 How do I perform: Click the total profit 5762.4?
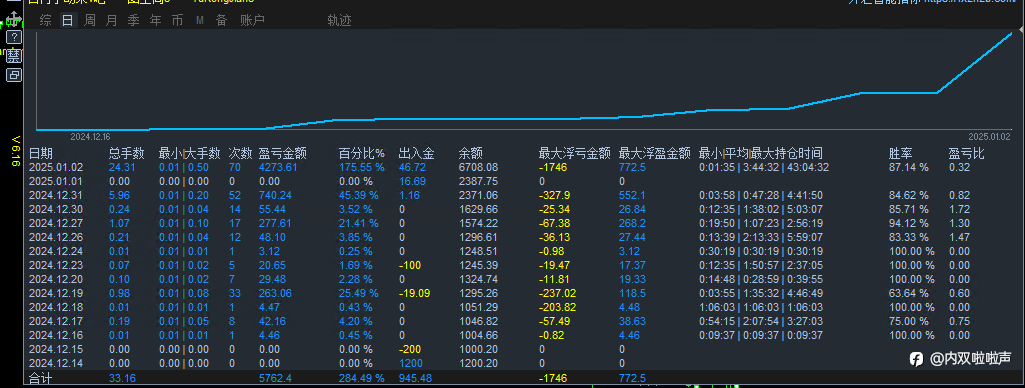coord(275,378)
